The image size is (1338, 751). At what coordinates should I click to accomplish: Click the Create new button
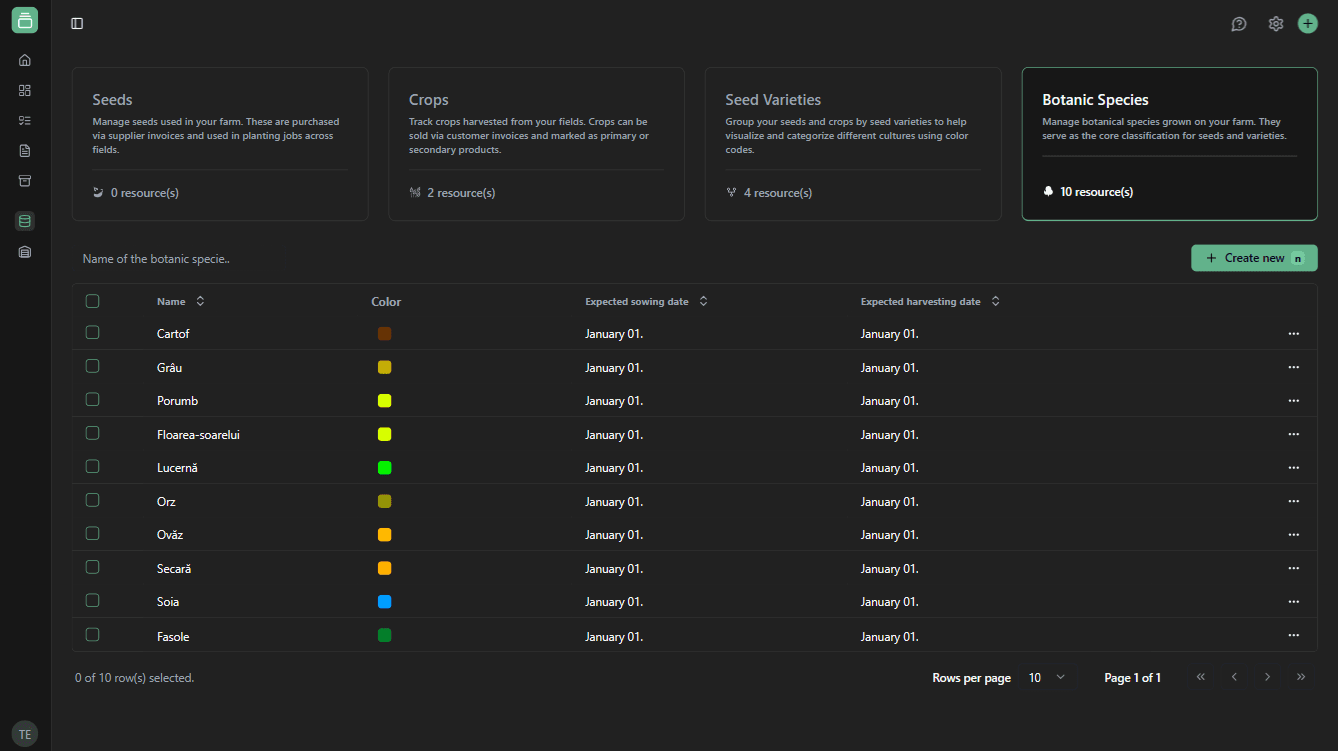[1253, 258]
